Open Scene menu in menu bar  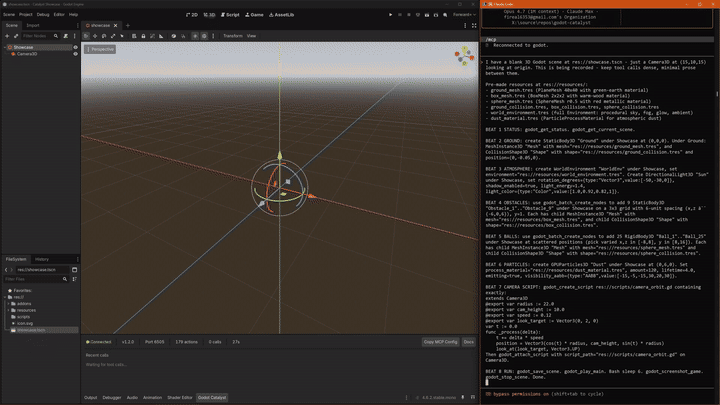9,15
